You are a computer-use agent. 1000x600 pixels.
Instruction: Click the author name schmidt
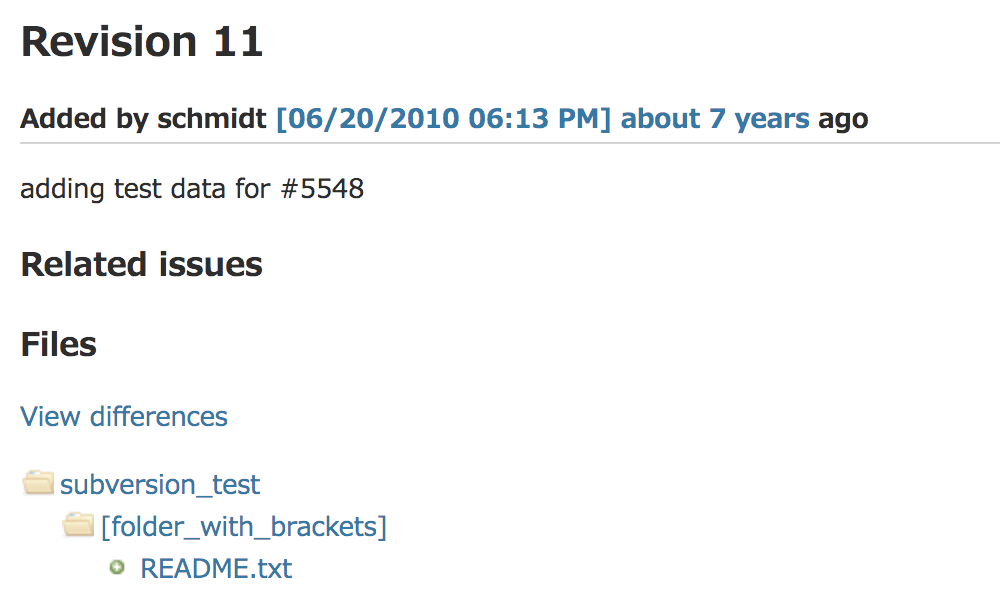tap(212, 119)
